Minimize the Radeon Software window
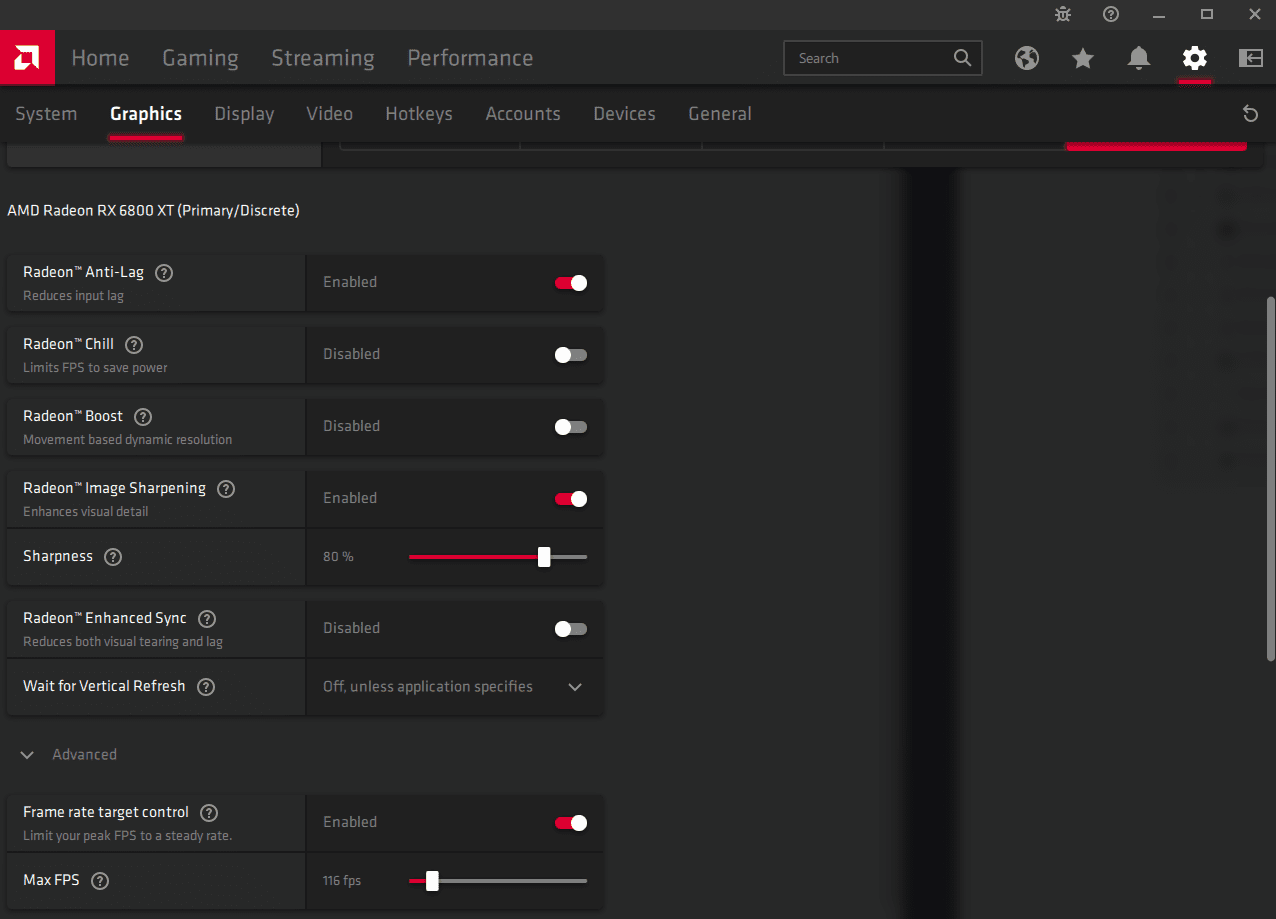 1159,14
